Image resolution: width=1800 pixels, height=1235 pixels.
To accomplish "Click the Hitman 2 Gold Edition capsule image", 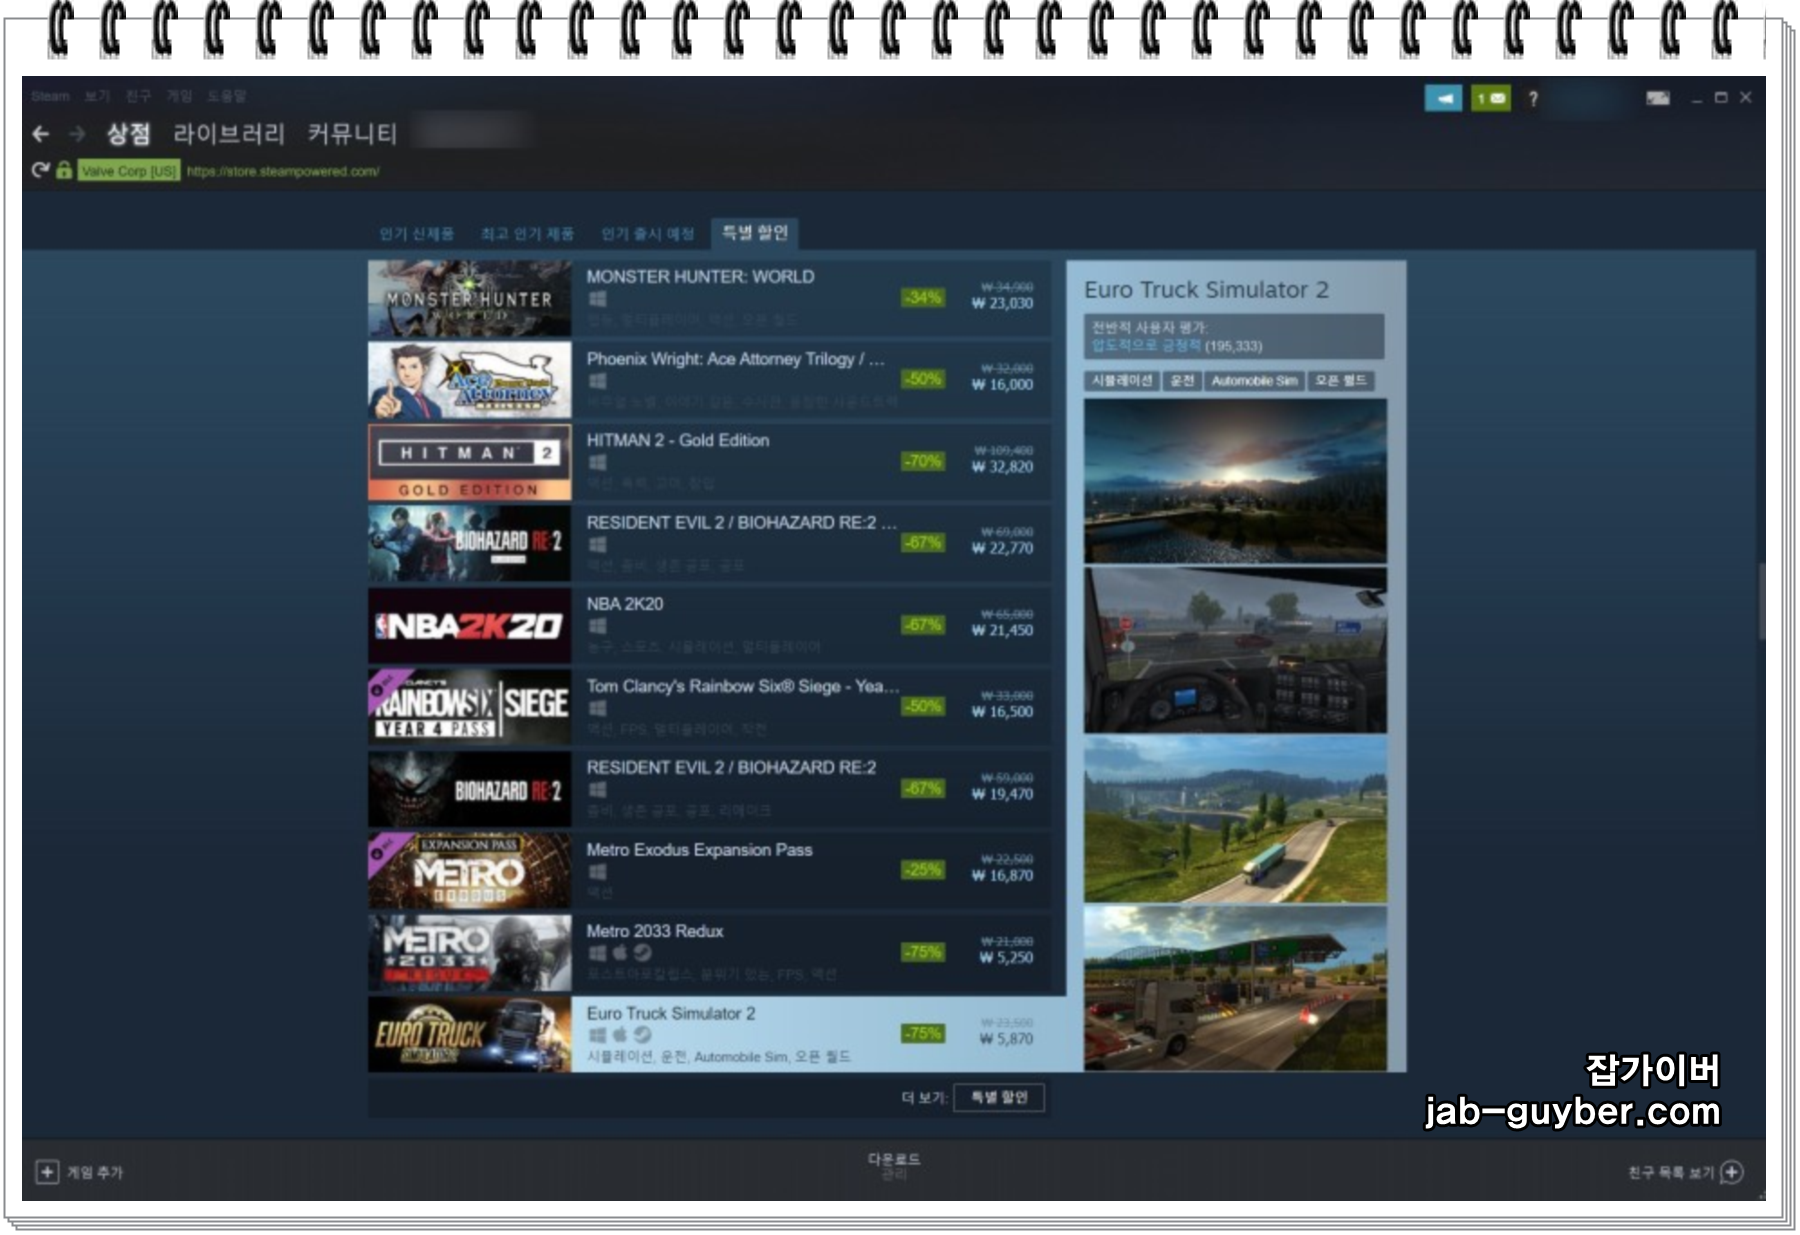I will tap(470, 462).
